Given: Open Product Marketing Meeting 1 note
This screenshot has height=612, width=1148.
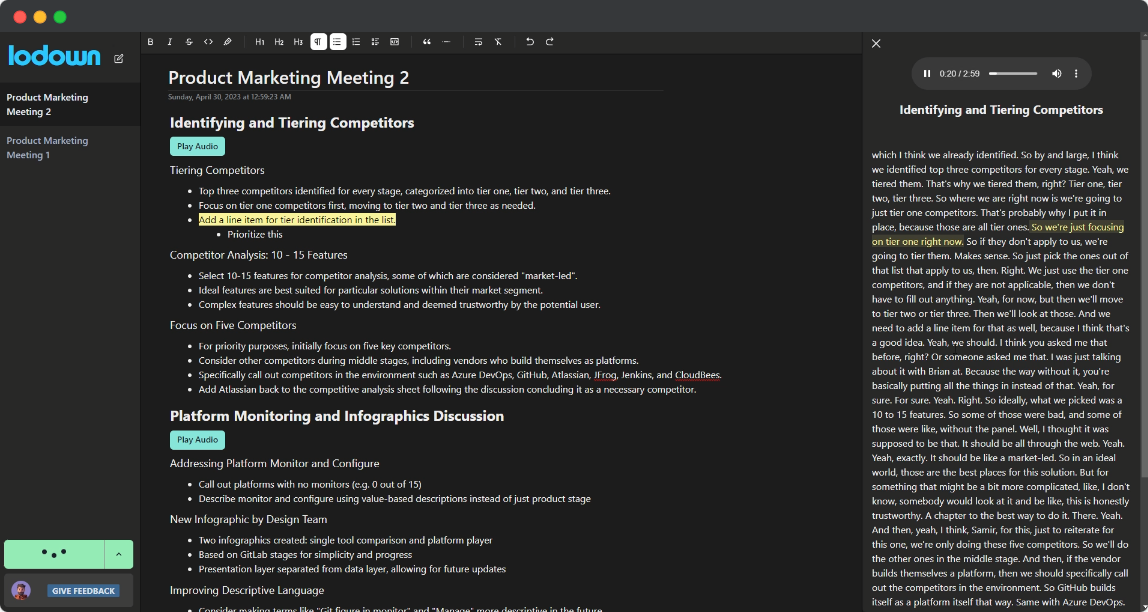Looking at the screenshot, I should pos(47,148).
